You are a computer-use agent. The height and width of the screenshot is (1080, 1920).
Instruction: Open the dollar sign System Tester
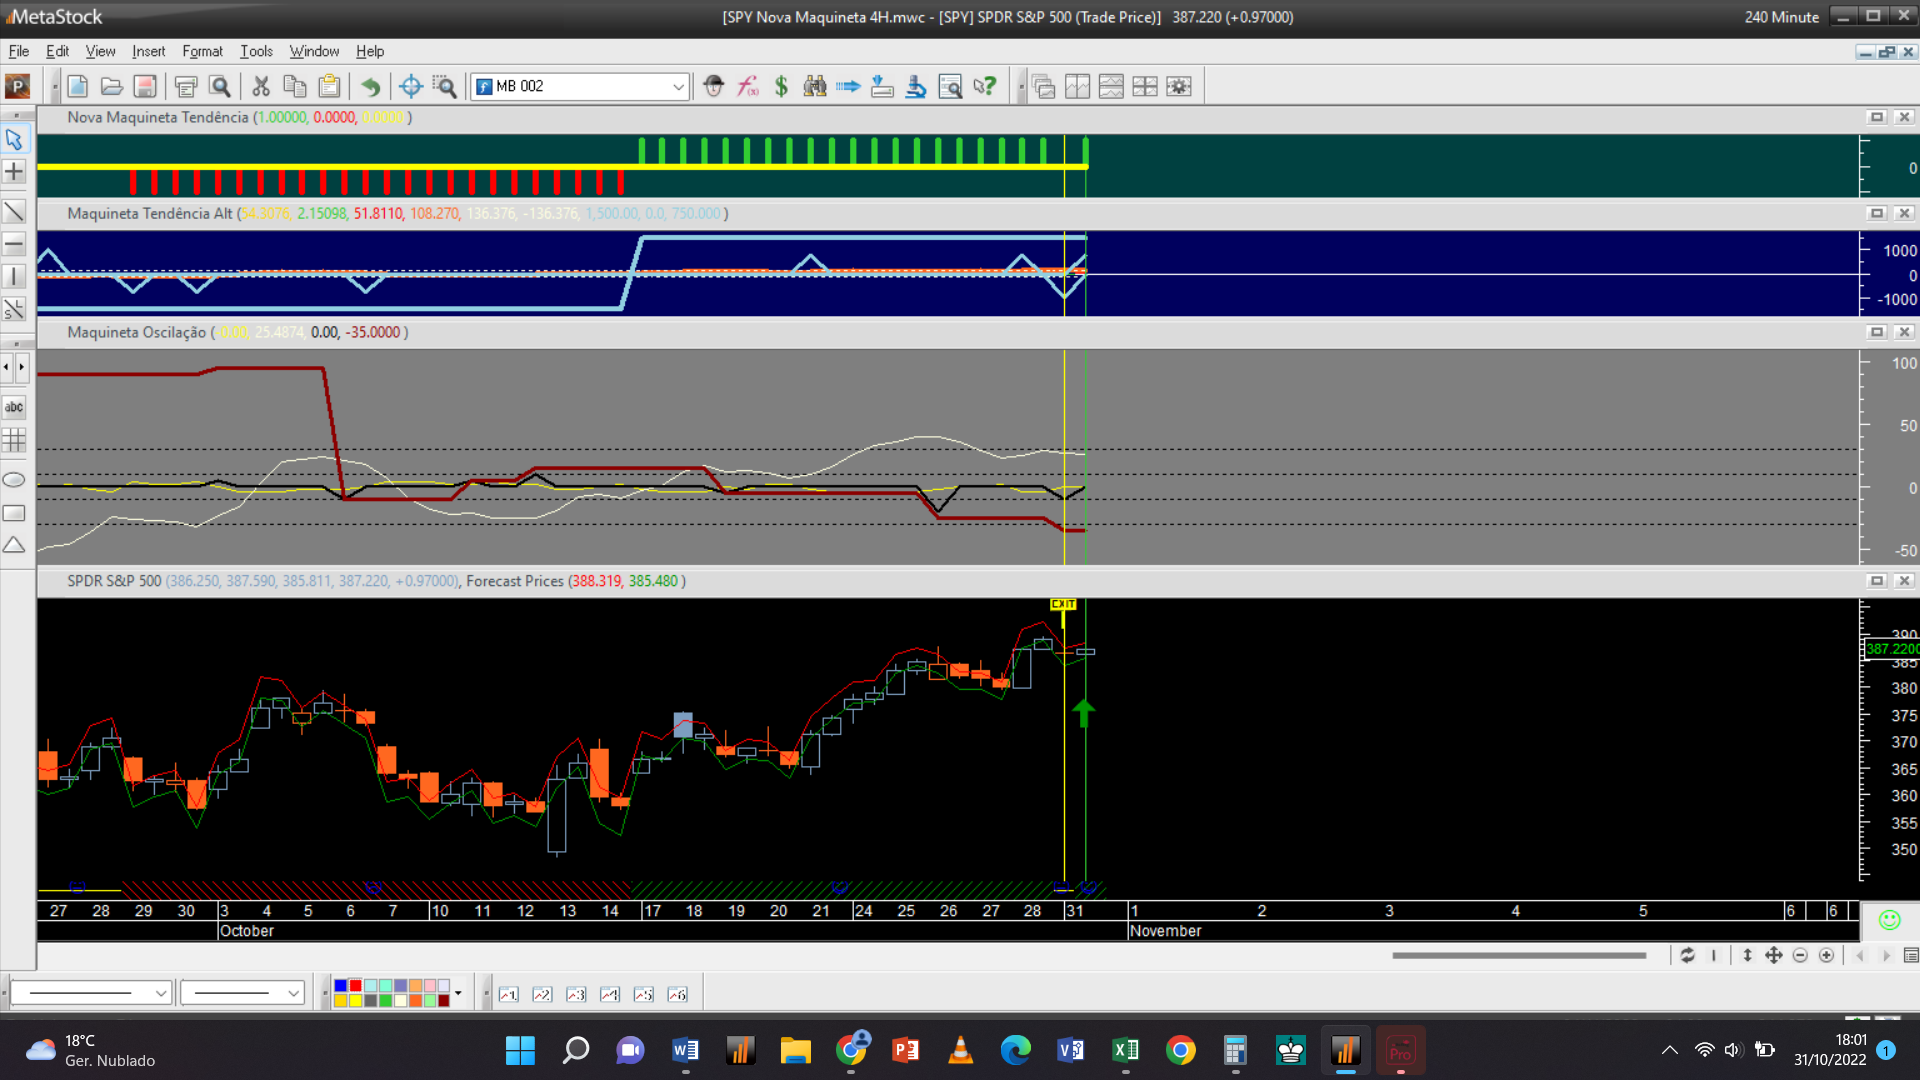click(781, 87)
